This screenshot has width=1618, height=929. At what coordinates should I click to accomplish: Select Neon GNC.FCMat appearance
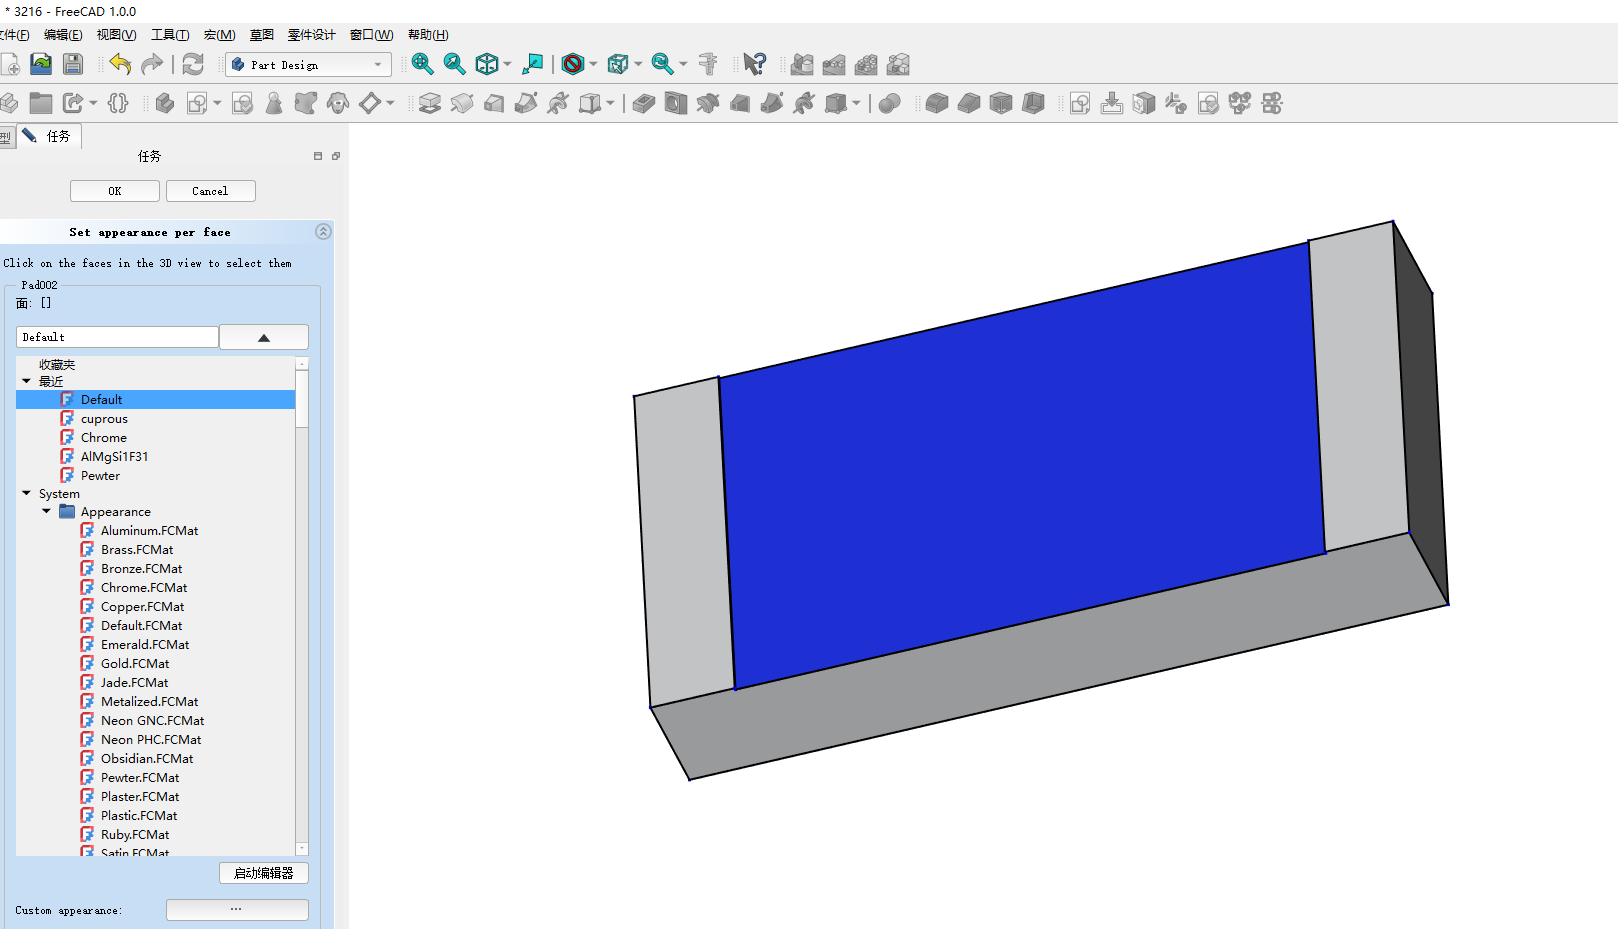pos(152,721)
